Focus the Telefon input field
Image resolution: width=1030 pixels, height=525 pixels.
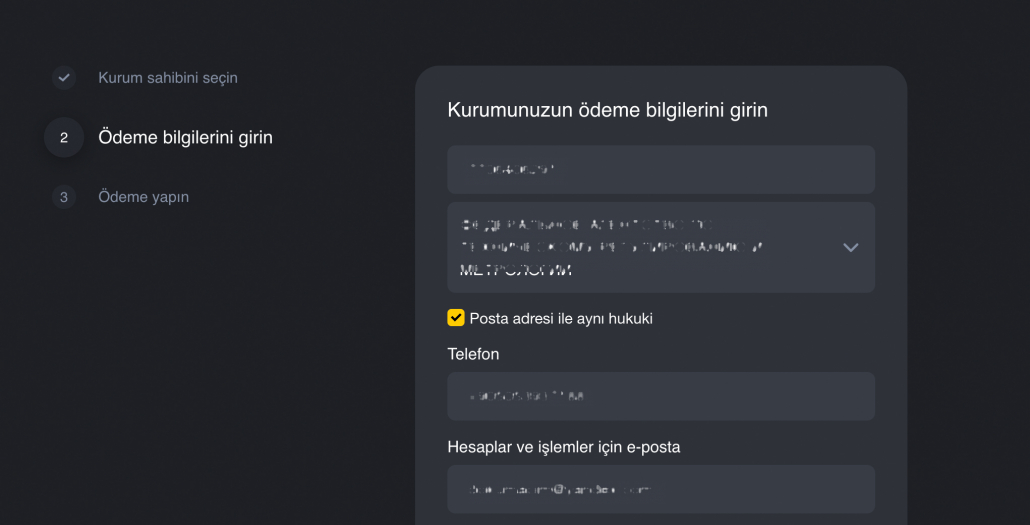click(x=660, y=396)
